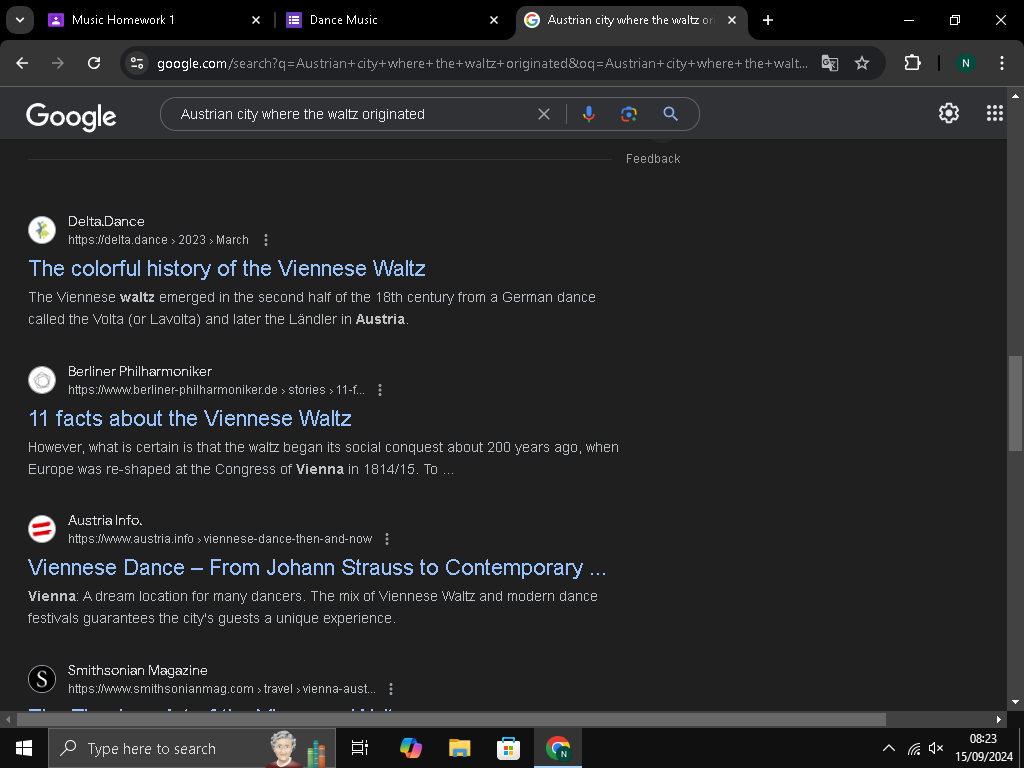Show hidden system tray icons
This screenshot has width=1024, height=768.
pos(889,748)
